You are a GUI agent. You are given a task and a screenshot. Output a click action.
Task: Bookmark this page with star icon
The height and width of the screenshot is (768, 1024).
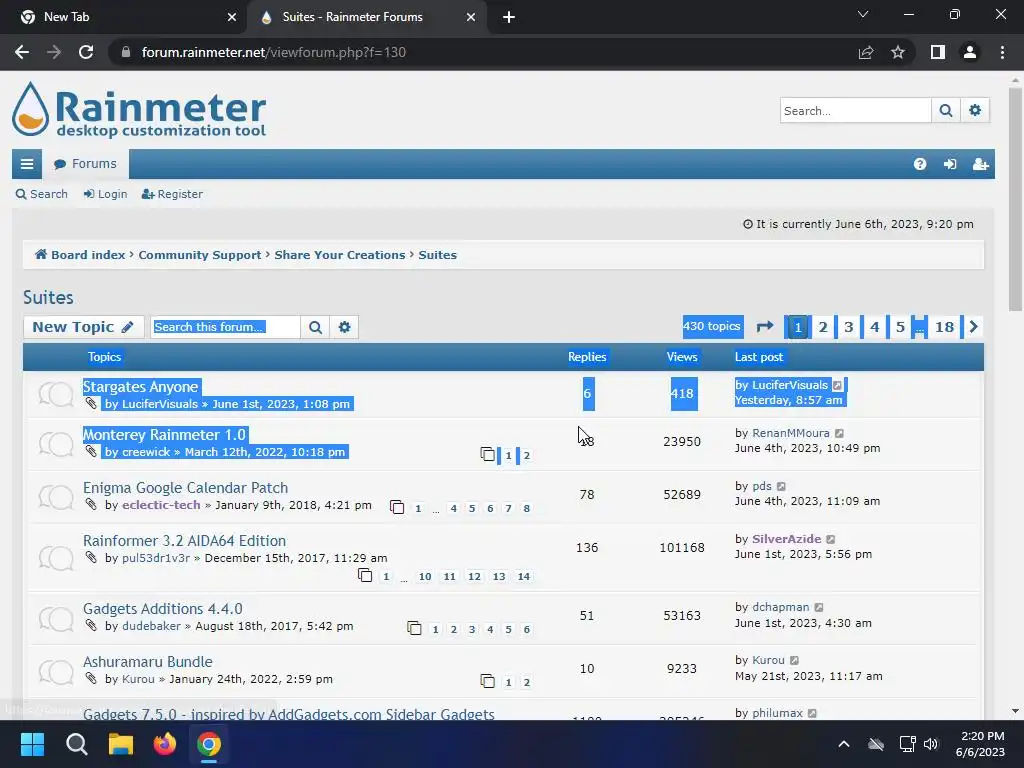(x=898, y=52)
